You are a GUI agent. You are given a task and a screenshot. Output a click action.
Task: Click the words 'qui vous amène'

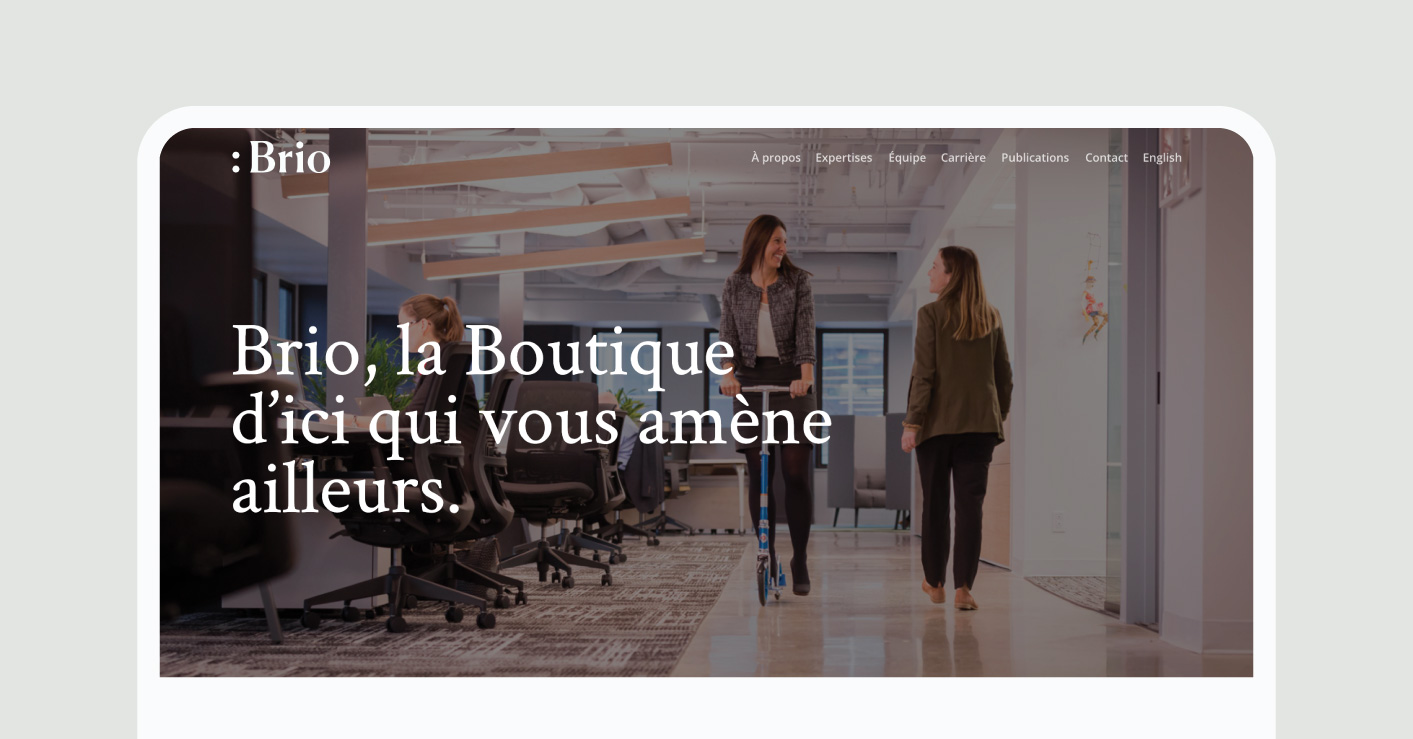600,421
